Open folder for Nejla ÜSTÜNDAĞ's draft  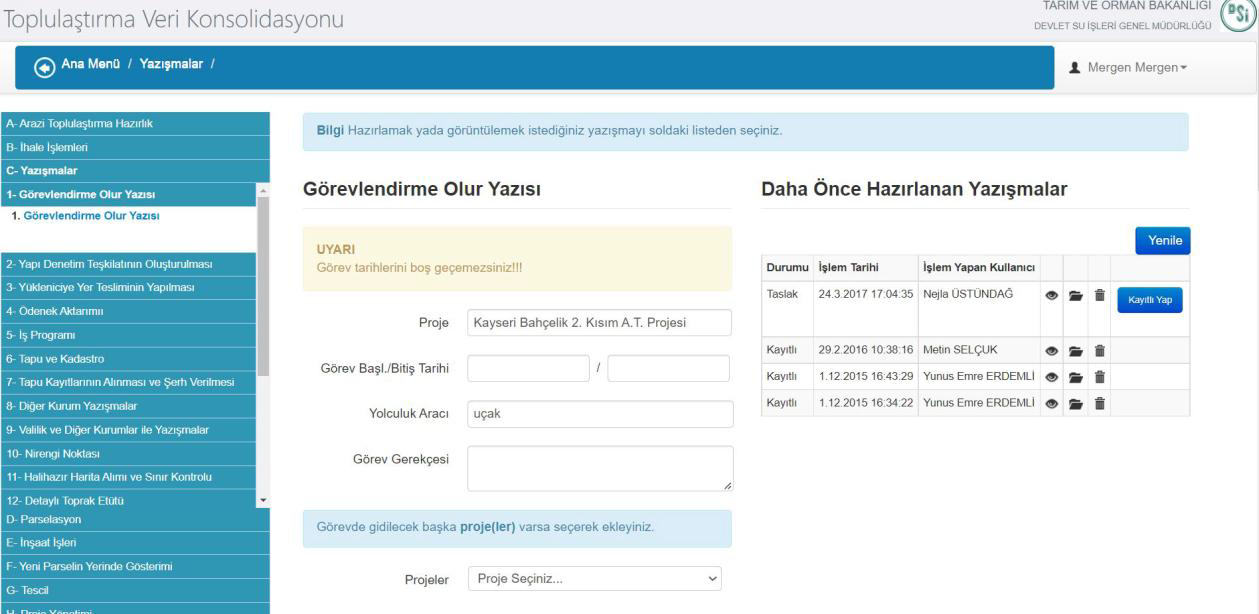pyautogui.click(x=1075, y=296)
